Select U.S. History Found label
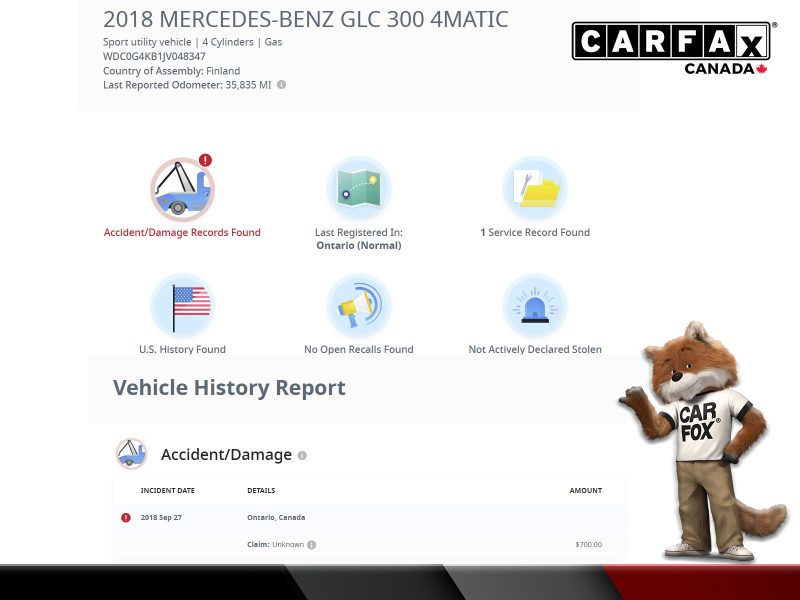The image size is (800, 600). click(182, 350)
